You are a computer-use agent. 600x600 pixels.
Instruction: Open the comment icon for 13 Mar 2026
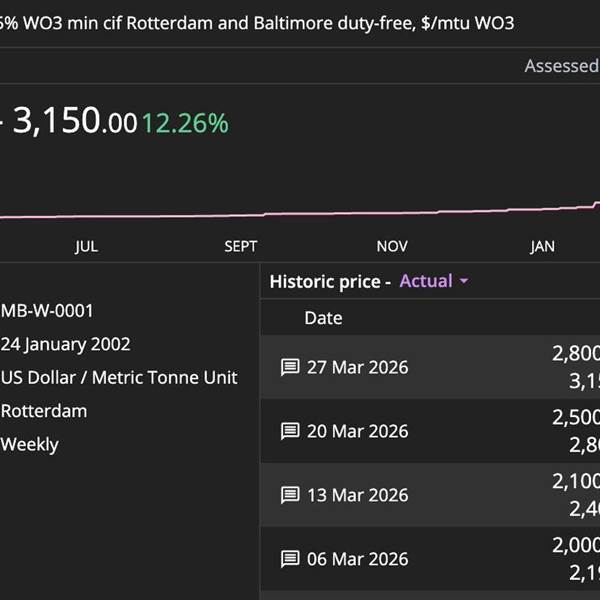[x=290, y=495]
